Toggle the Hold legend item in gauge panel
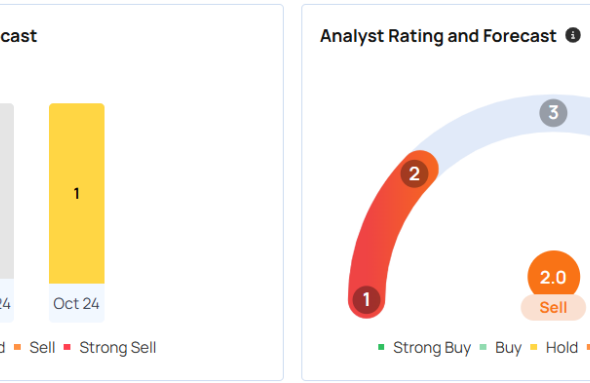 click(x=554, y=348)
